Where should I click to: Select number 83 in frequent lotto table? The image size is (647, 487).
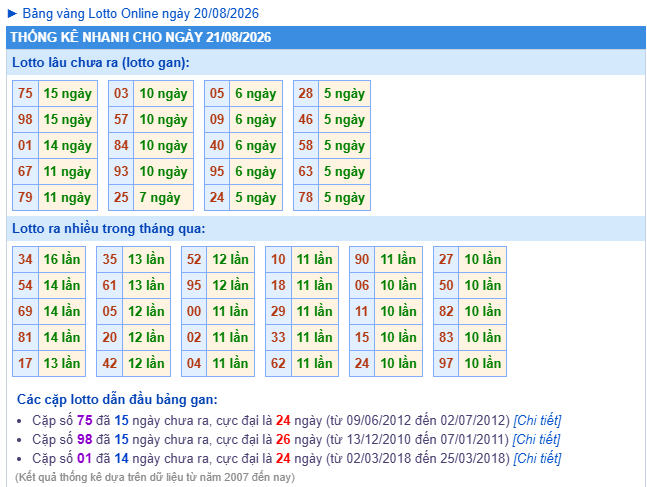(446, 337)
